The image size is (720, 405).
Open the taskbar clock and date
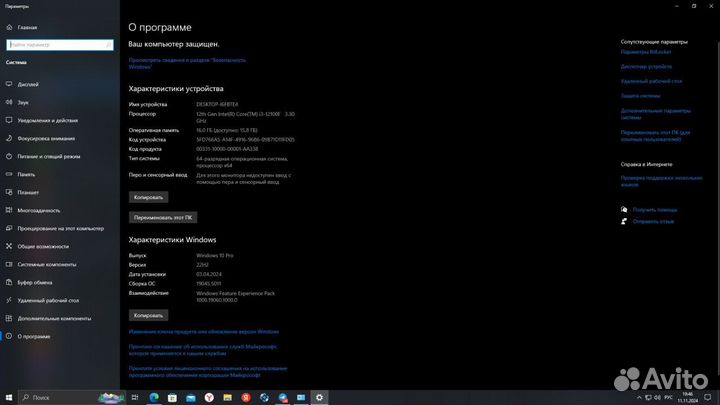687,398
